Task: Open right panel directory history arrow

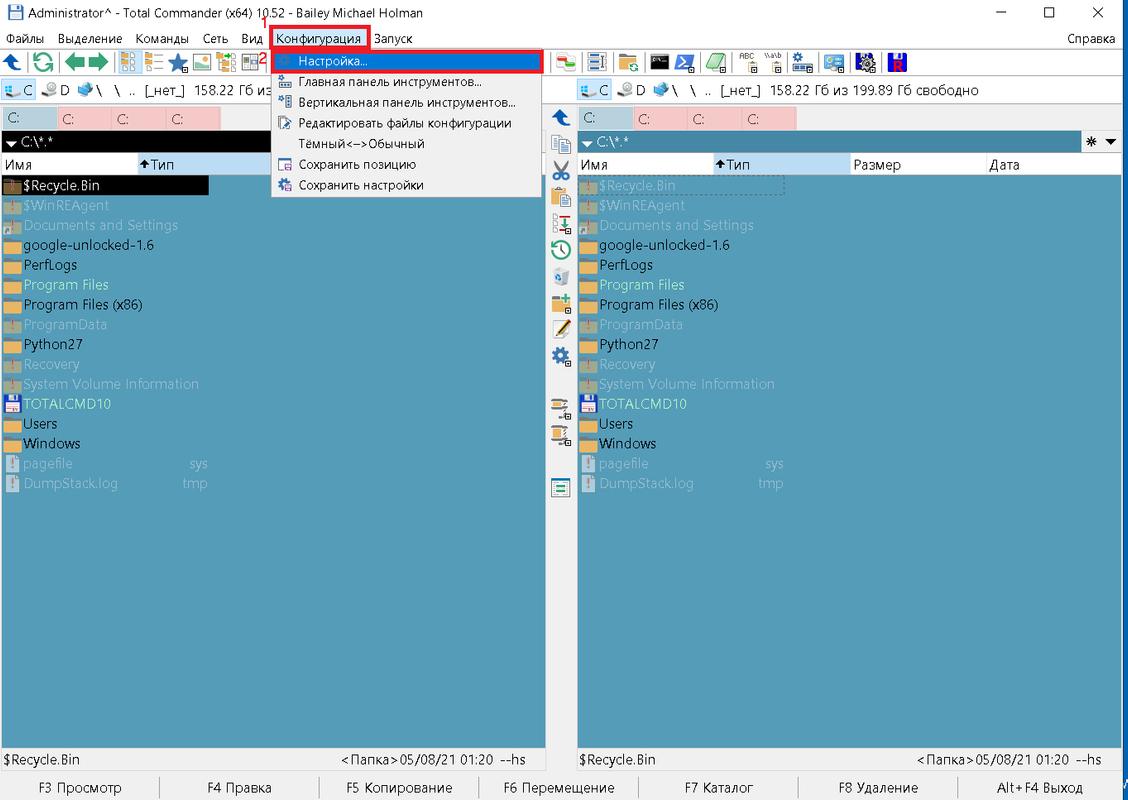Action: click(x=1111, y=142)
